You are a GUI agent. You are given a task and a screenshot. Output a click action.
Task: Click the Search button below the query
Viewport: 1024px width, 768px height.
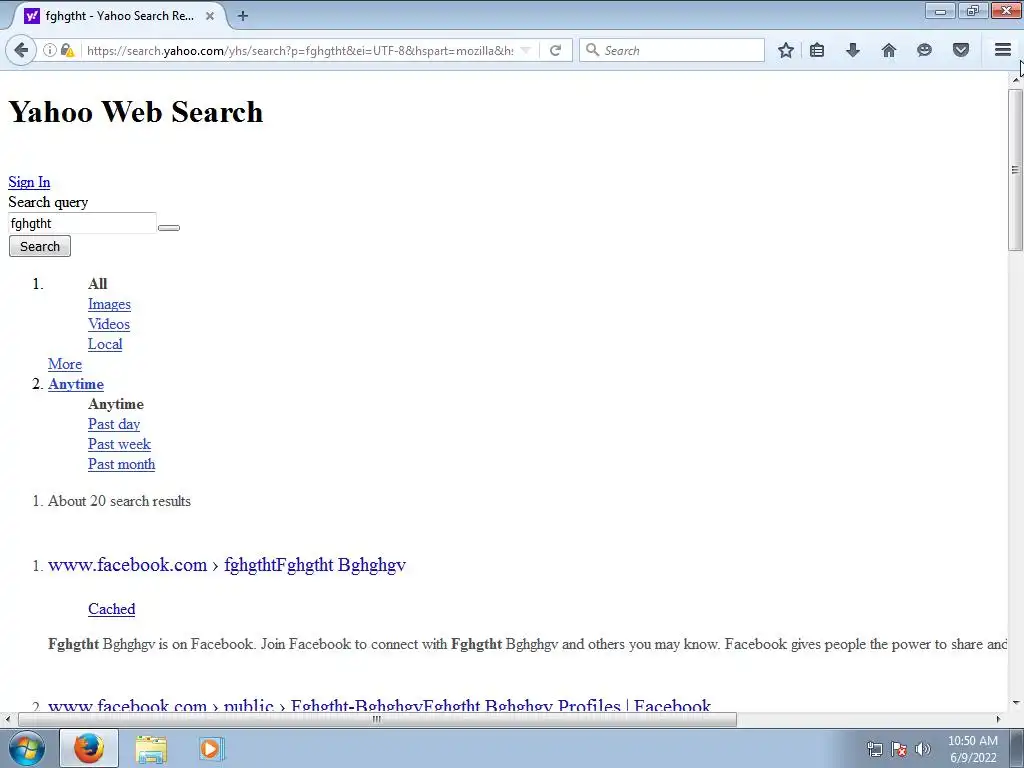40,246
